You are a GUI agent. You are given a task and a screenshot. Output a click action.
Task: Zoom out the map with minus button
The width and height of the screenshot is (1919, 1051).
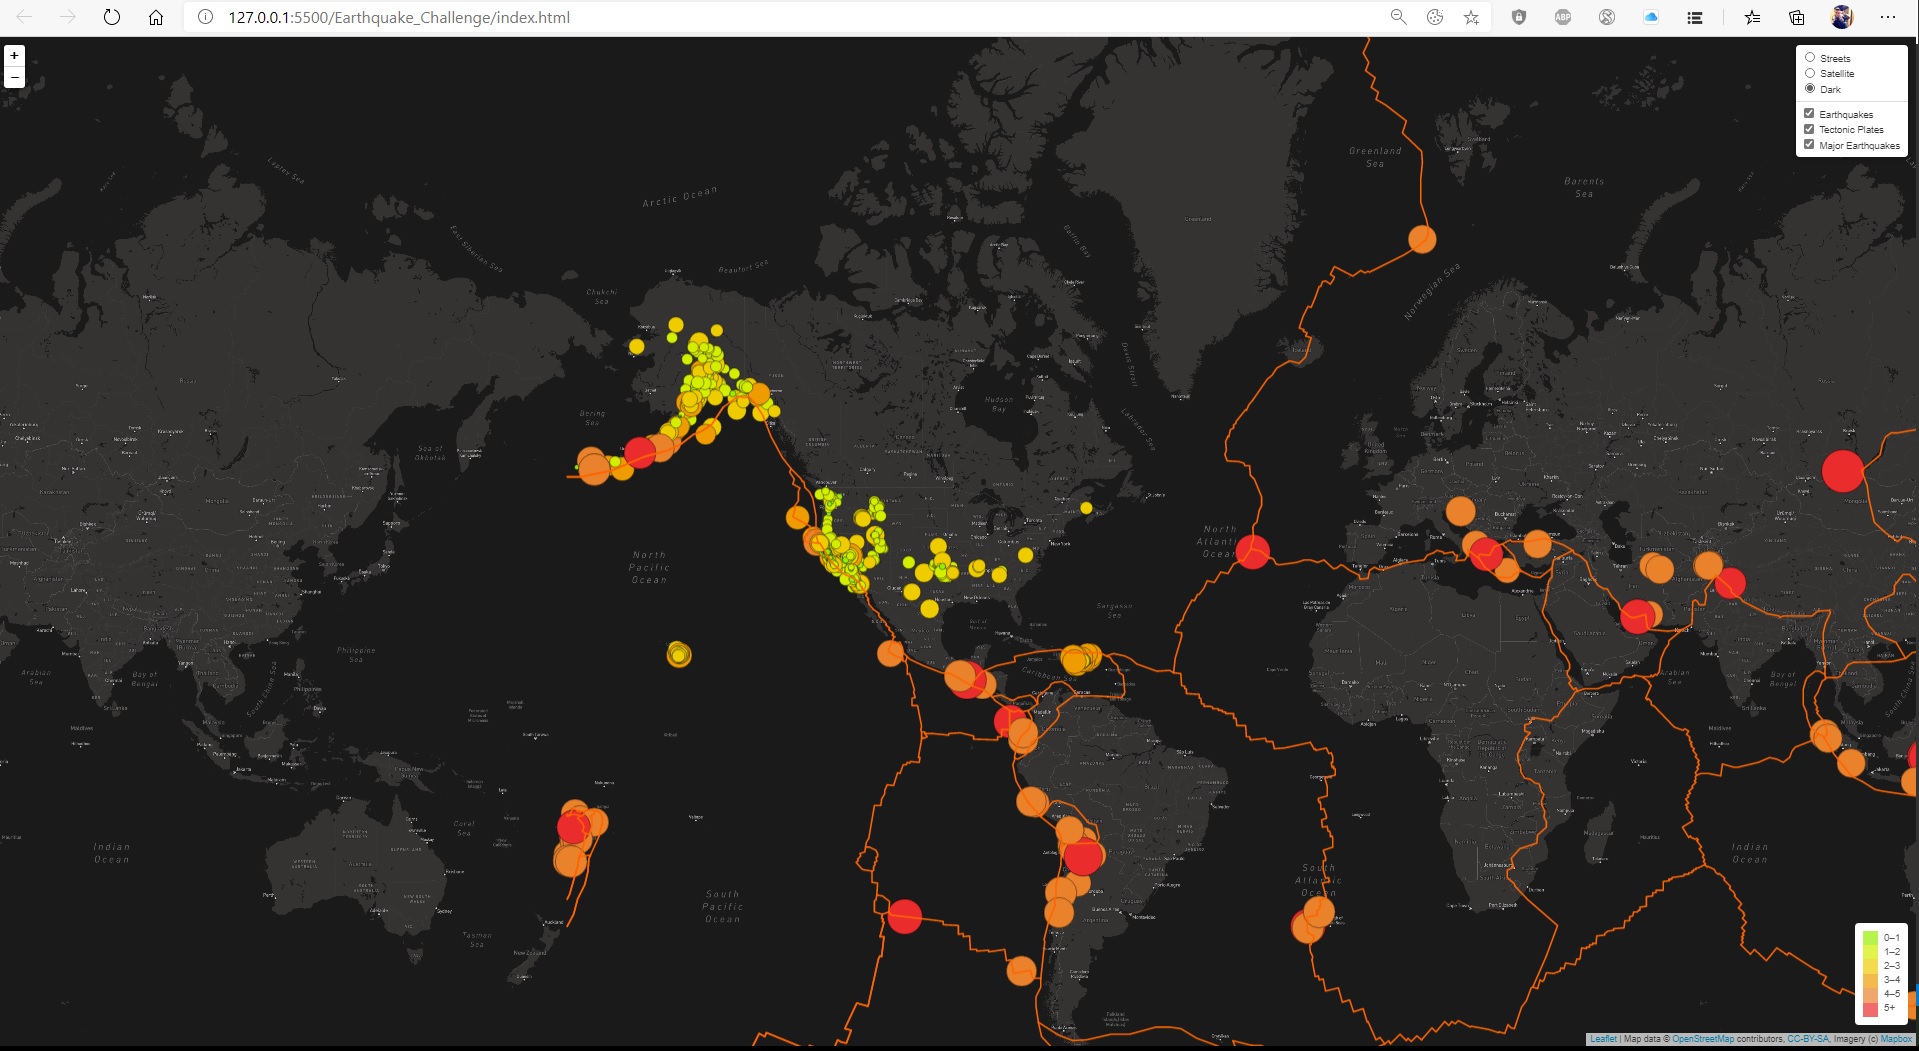click(x=14, y=77)
